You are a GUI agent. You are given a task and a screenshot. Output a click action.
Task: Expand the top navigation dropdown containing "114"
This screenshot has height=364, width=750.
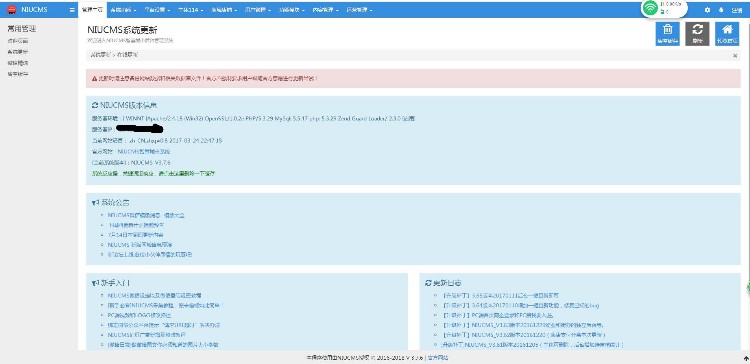point(190,10)
